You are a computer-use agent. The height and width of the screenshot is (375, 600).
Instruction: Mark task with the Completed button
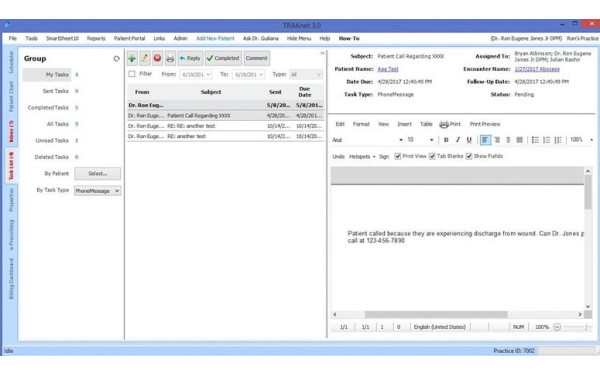click(x=223, y=58)
